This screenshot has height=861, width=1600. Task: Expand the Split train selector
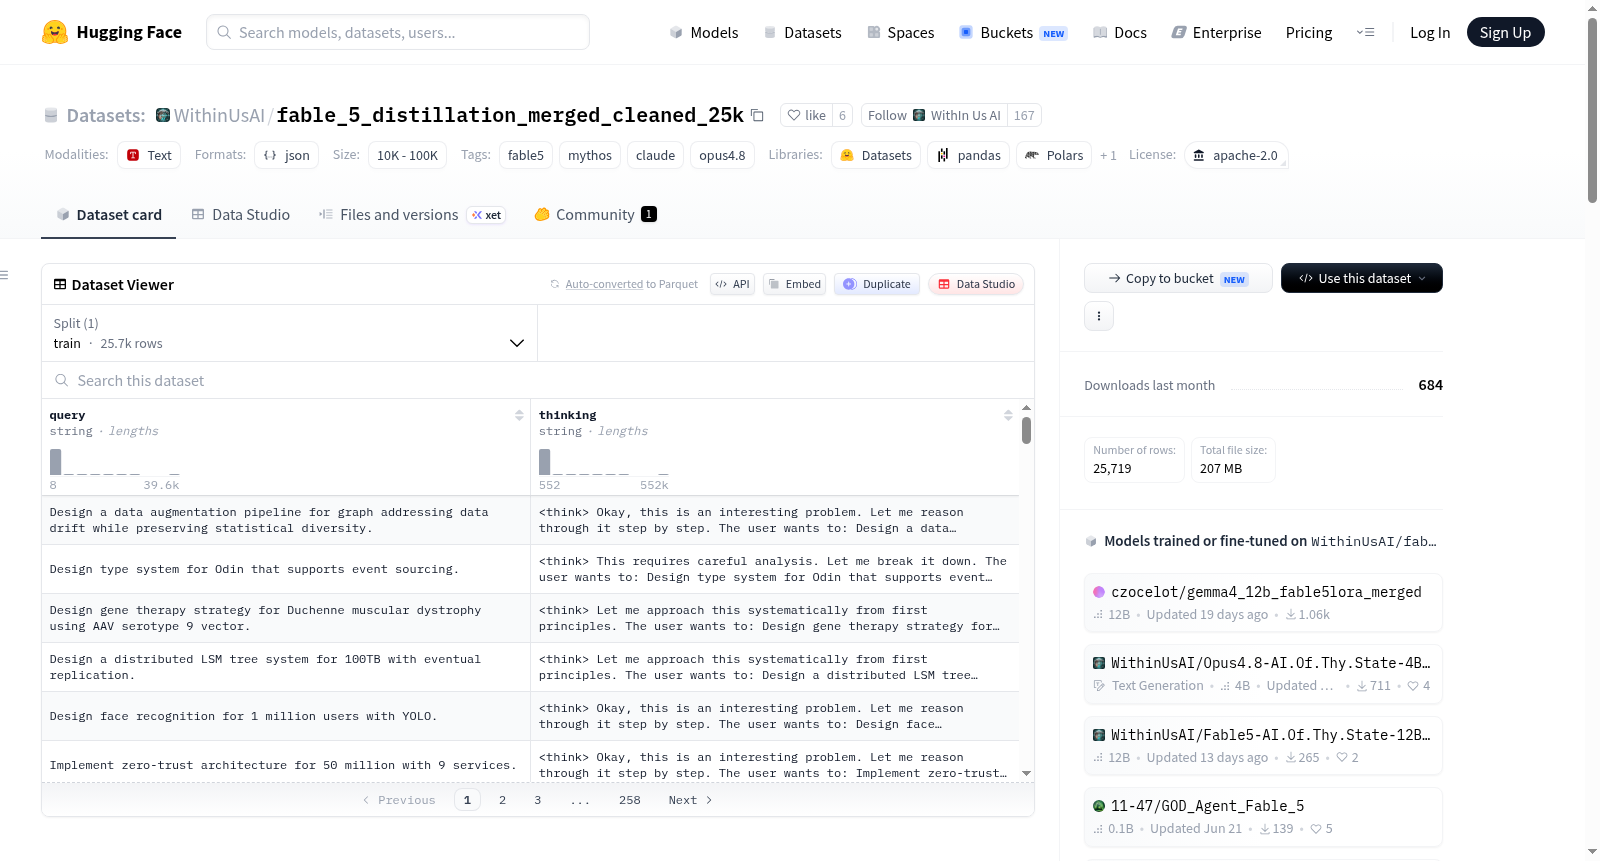point(289,333)
